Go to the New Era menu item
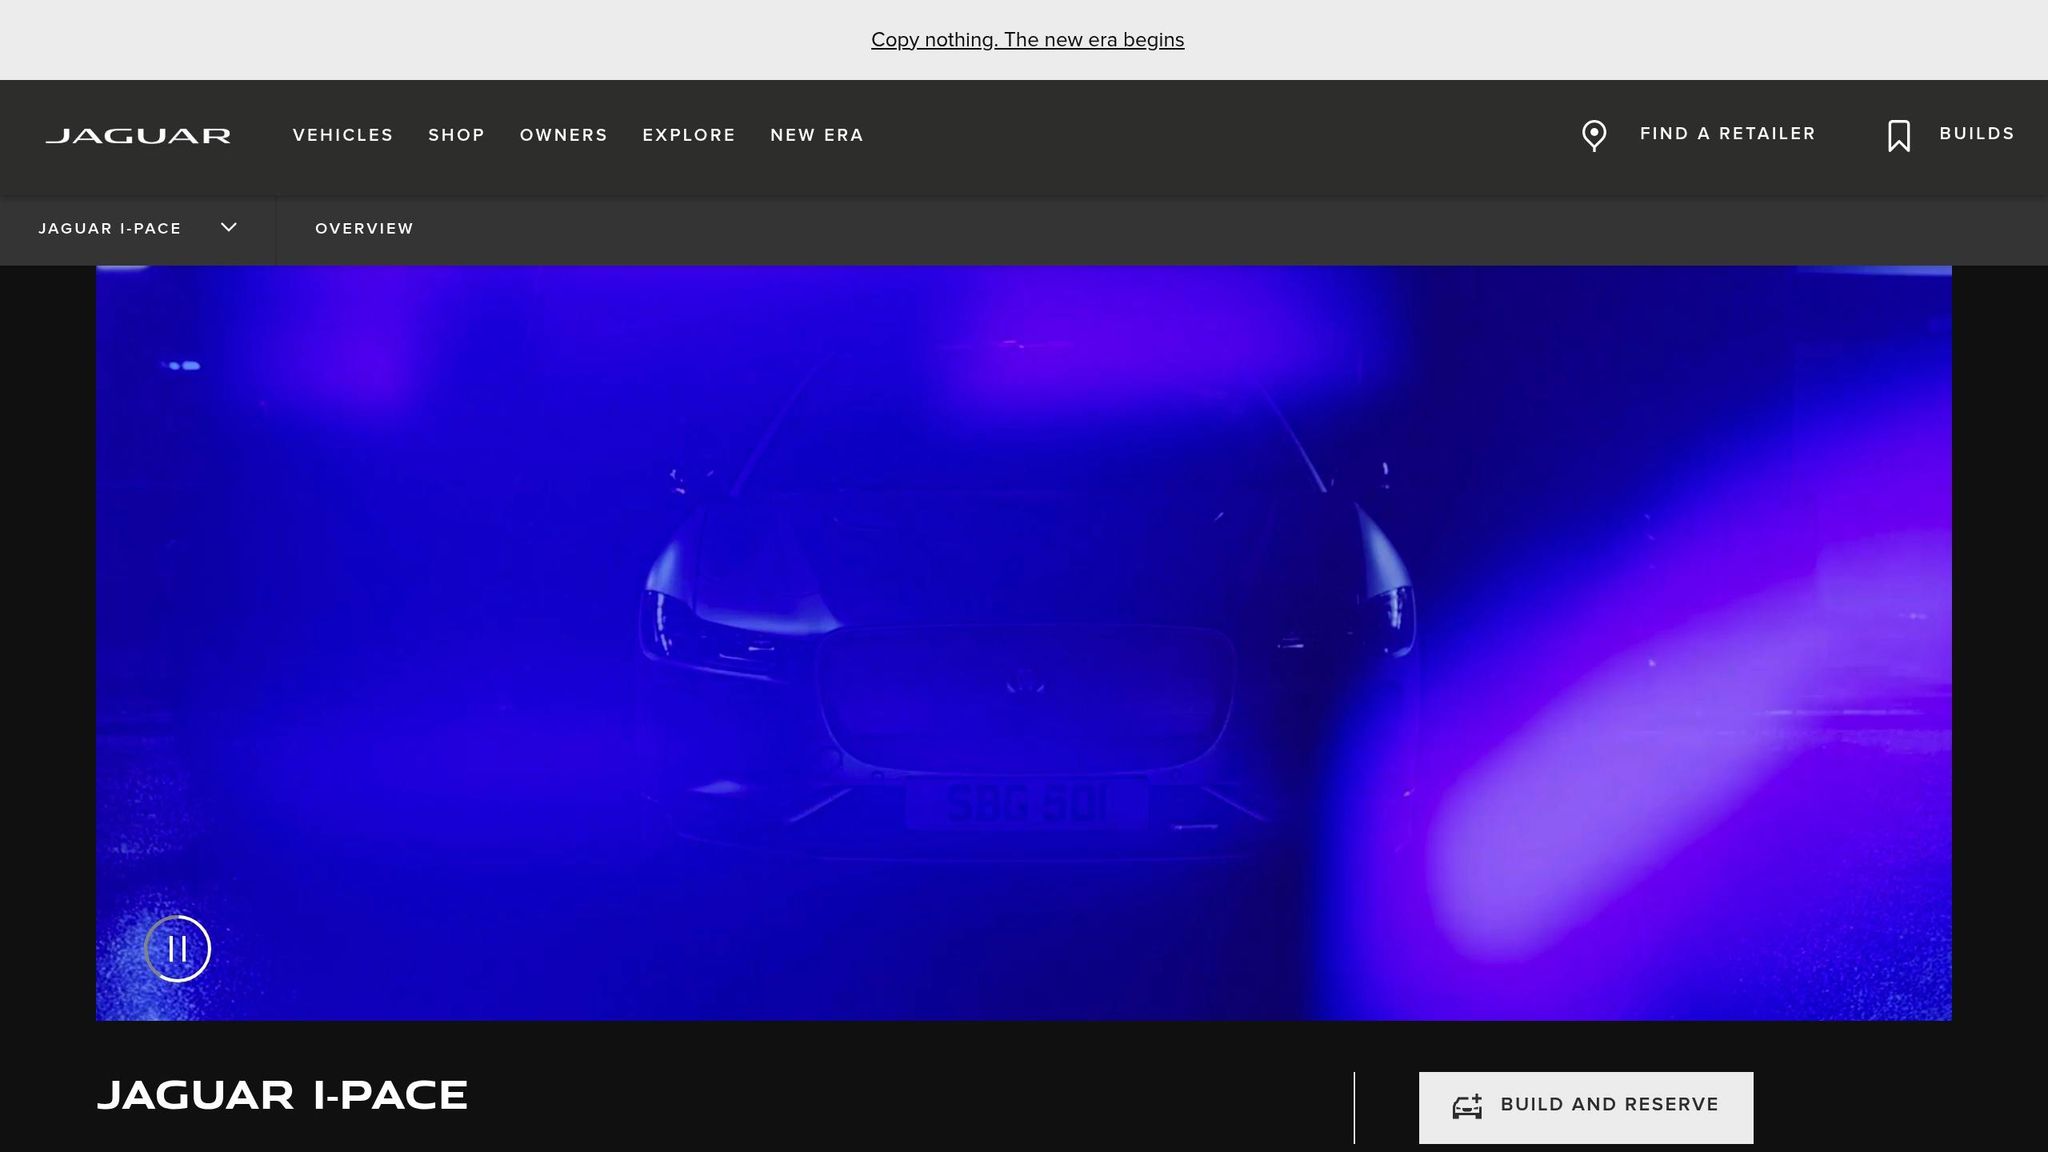The width and height of the screenshot is (2048, 1152). [816, 135]
